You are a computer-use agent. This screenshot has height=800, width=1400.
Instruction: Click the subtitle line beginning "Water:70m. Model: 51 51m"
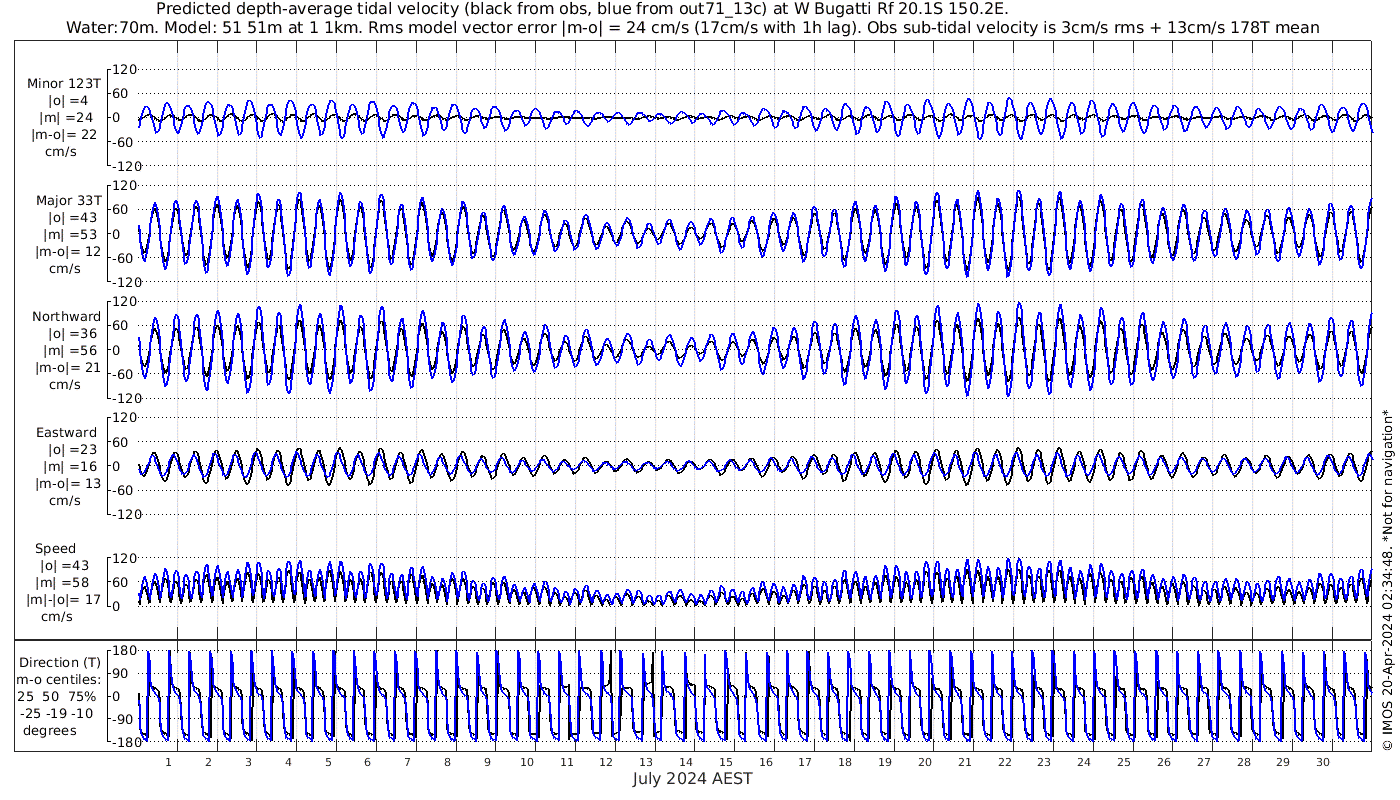(x=692, y=28)
